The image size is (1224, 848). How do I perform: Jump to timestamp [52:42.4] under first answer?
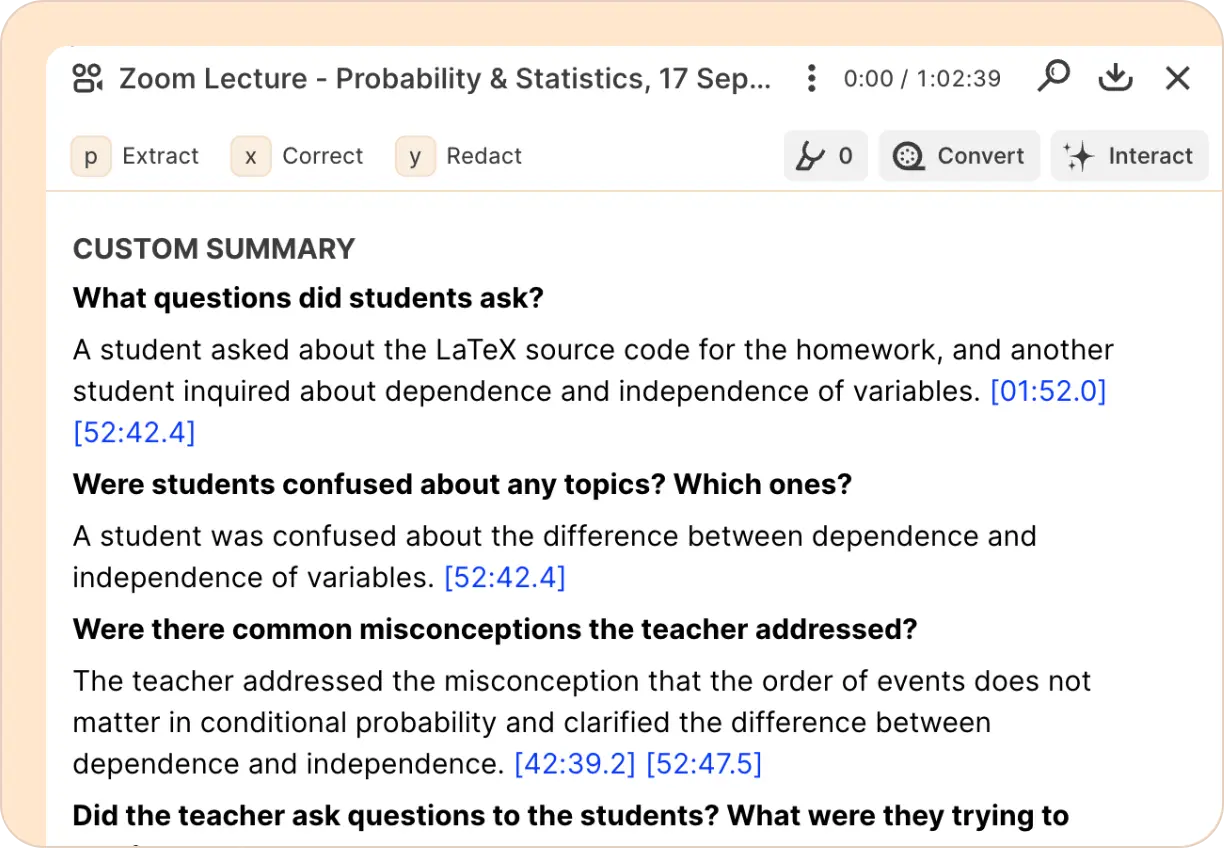tap(134, 432)
